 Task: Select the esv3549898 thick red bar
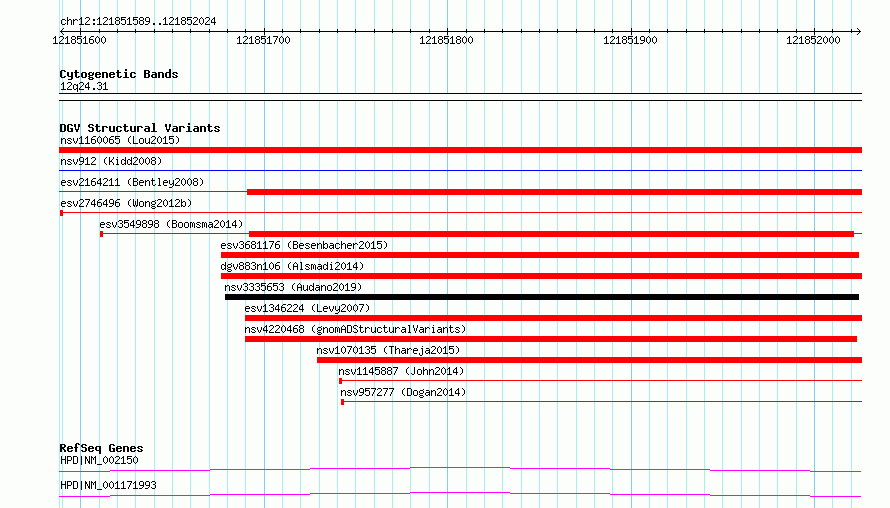coord(551,234)
